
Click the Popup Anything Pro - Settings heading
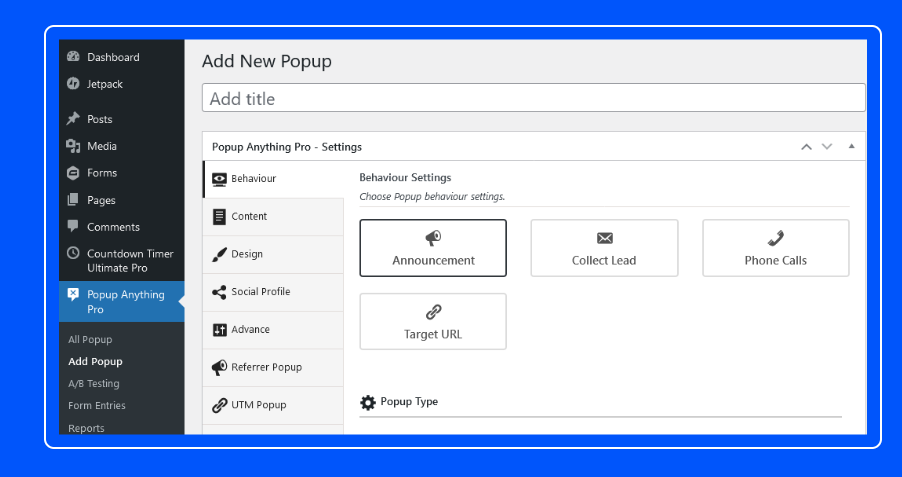[x=287, y=147]
